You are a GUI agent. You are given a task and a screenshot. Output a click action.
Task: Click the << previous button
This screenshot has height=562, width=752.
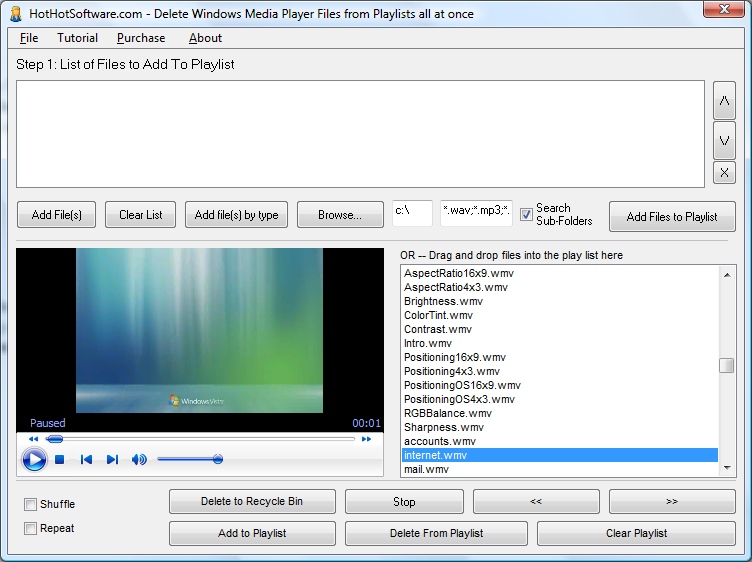pos(536,501)
